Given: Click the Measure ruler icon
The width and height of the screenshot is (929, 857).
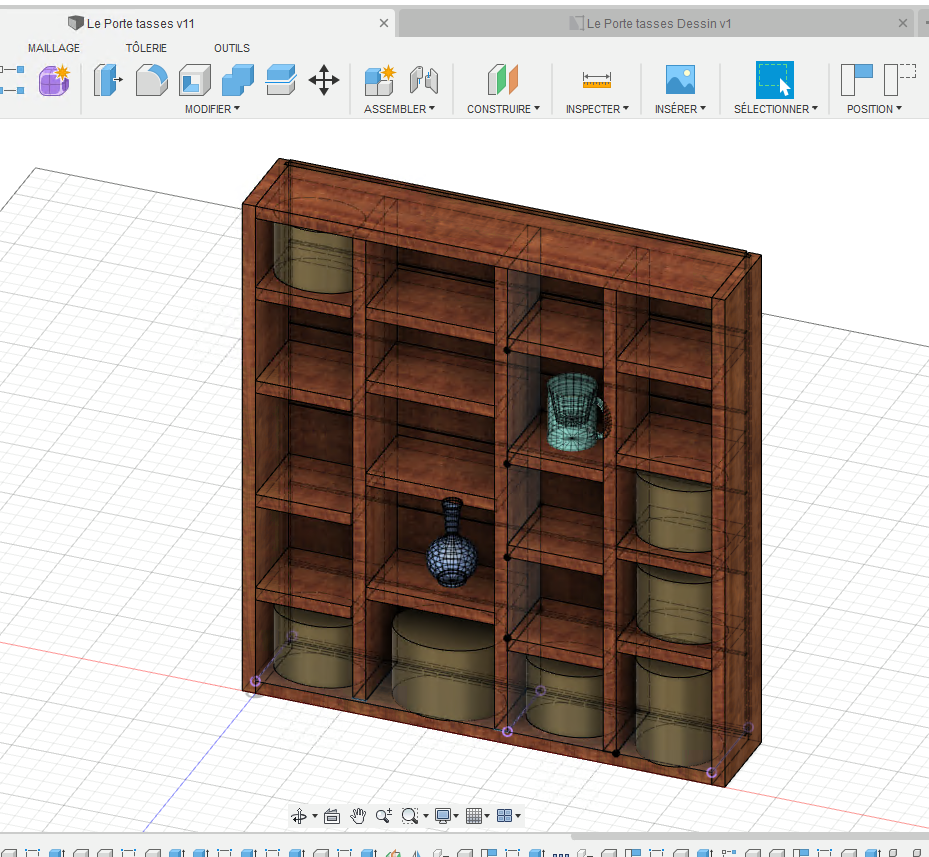Looking at the screenshot, I should [x=597, y=80].
